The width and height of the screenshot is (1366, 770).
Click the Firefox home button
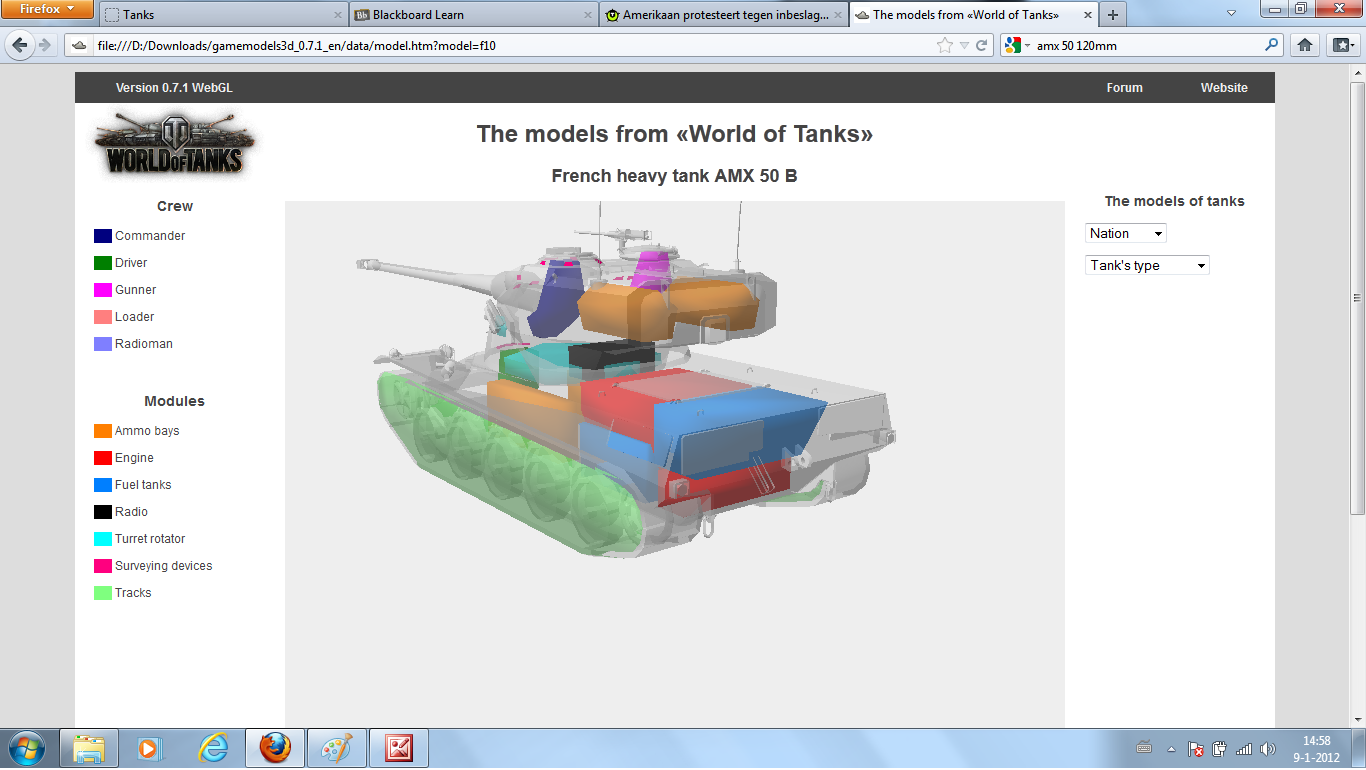[1304, 45]
